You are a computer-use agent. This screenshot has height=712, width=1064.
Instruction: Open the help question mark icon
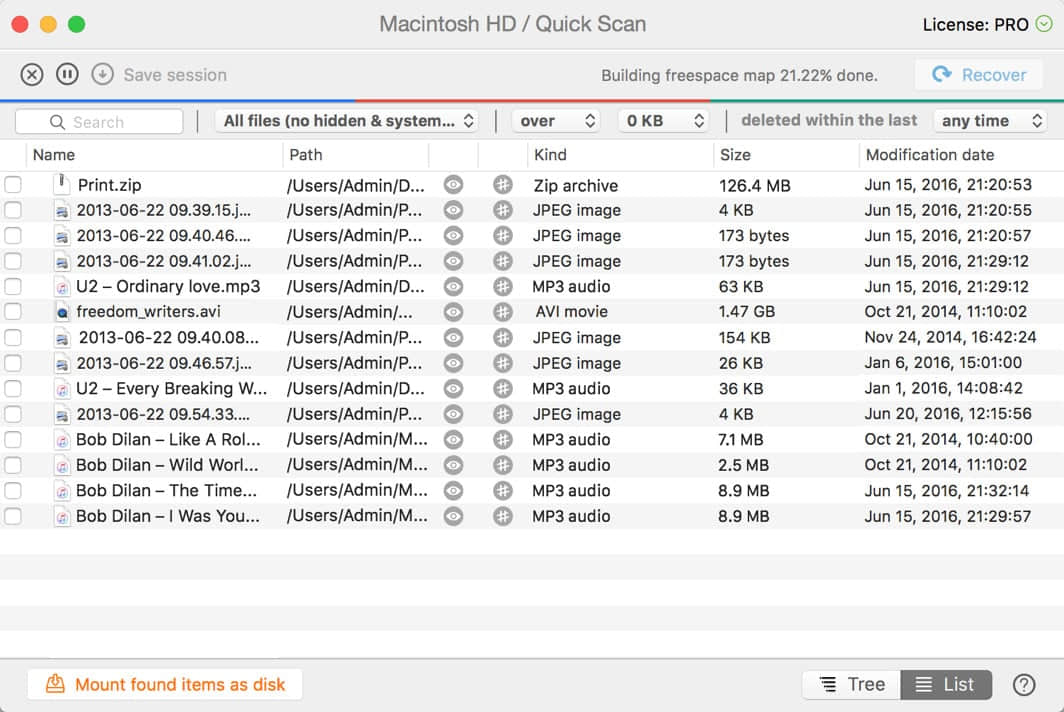pyautogui.click(x=1023, y=684)
